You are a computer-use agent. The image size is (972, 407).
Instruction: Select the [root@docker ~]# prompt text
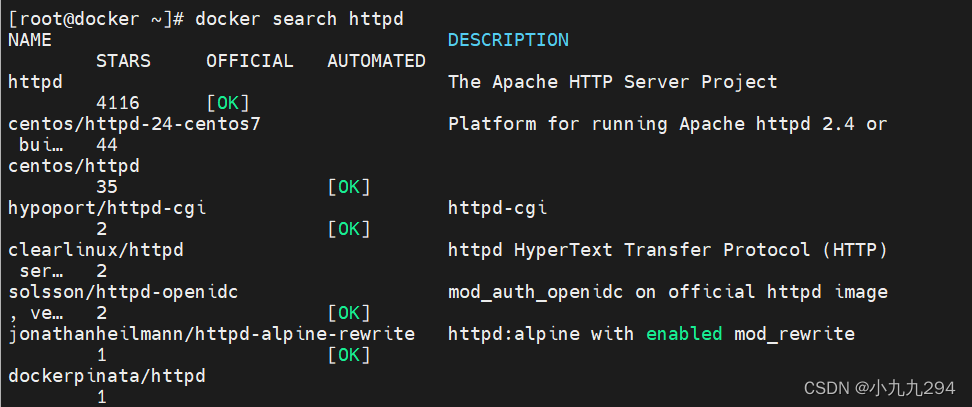pos(96,19)
